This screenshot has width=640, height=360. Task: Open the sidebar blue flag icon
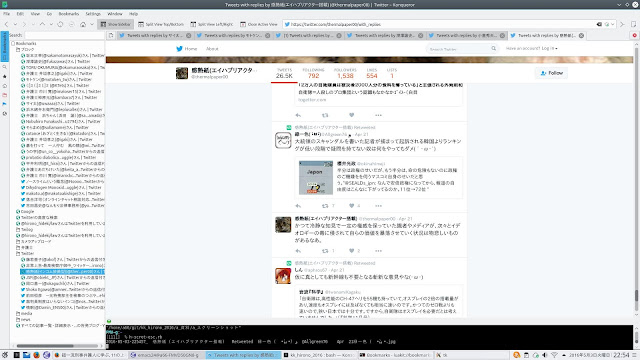4,104
